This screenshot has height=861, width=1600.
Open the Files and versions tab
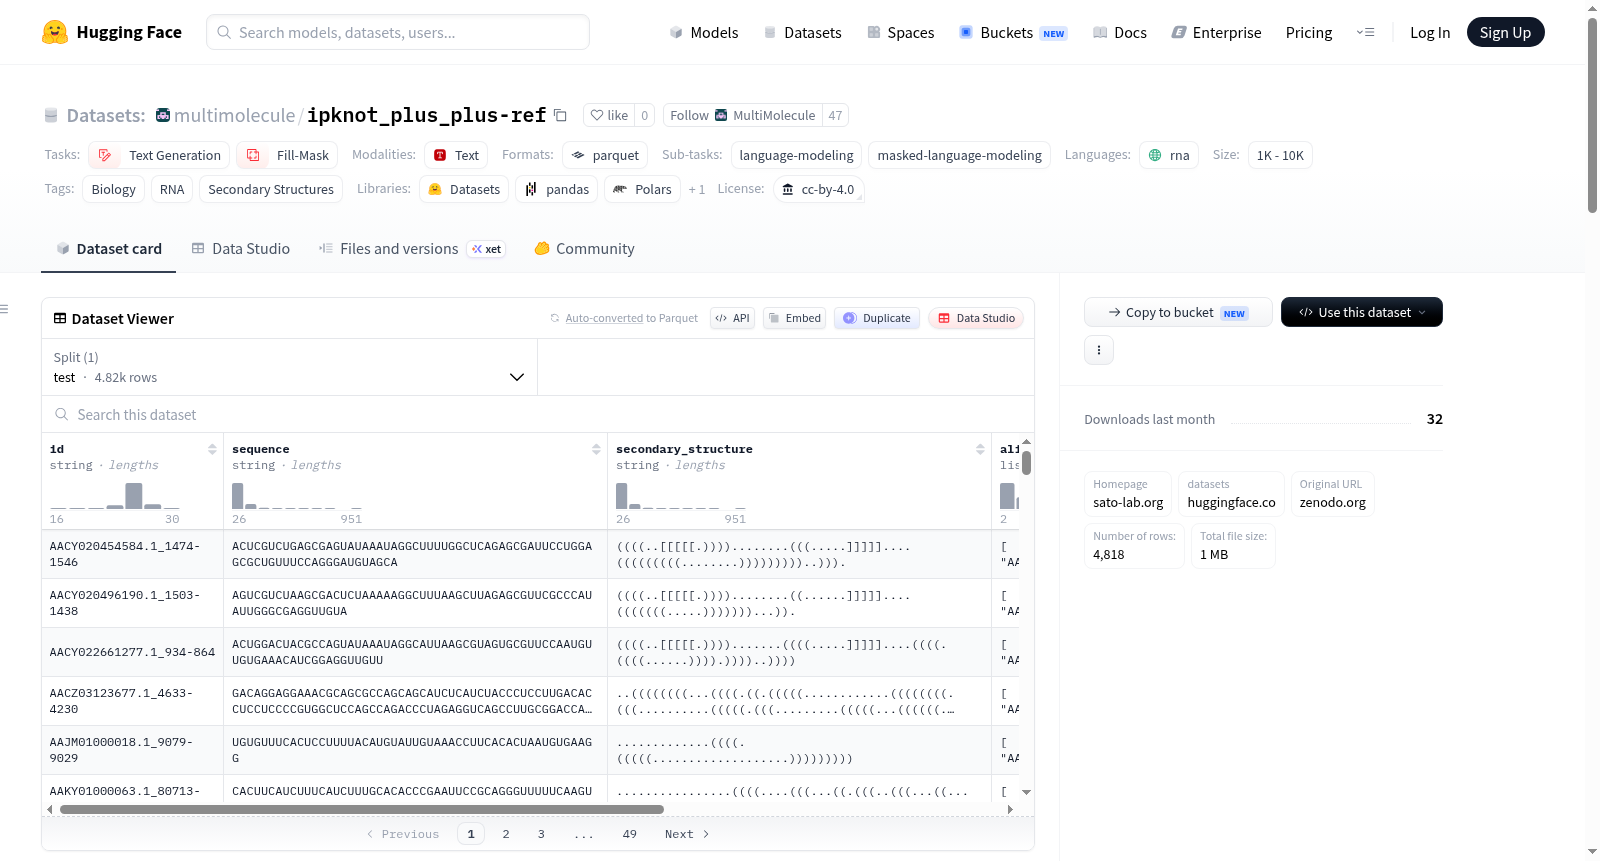click(411, 249)
